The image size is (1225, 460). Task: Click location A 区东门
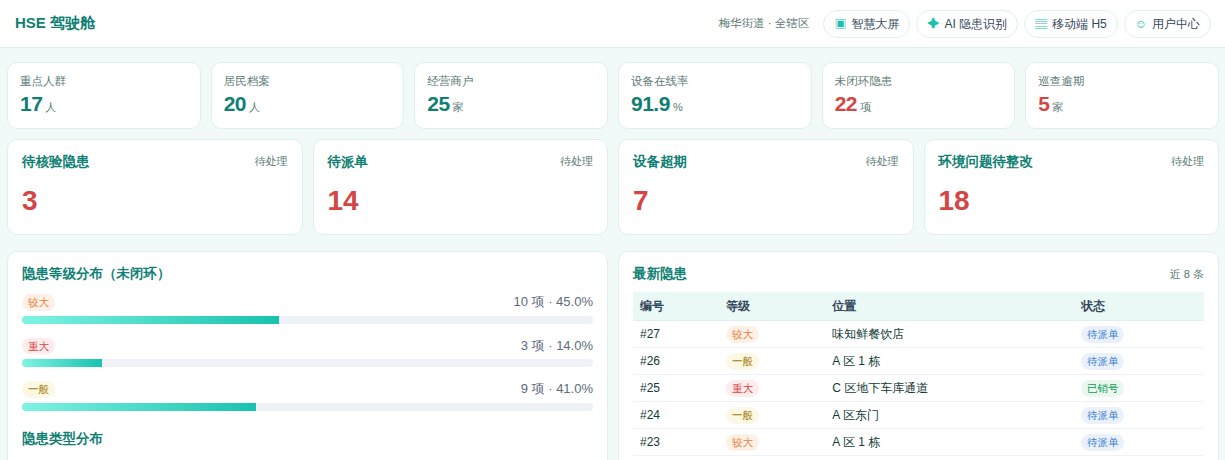click(x=856, y=415)
